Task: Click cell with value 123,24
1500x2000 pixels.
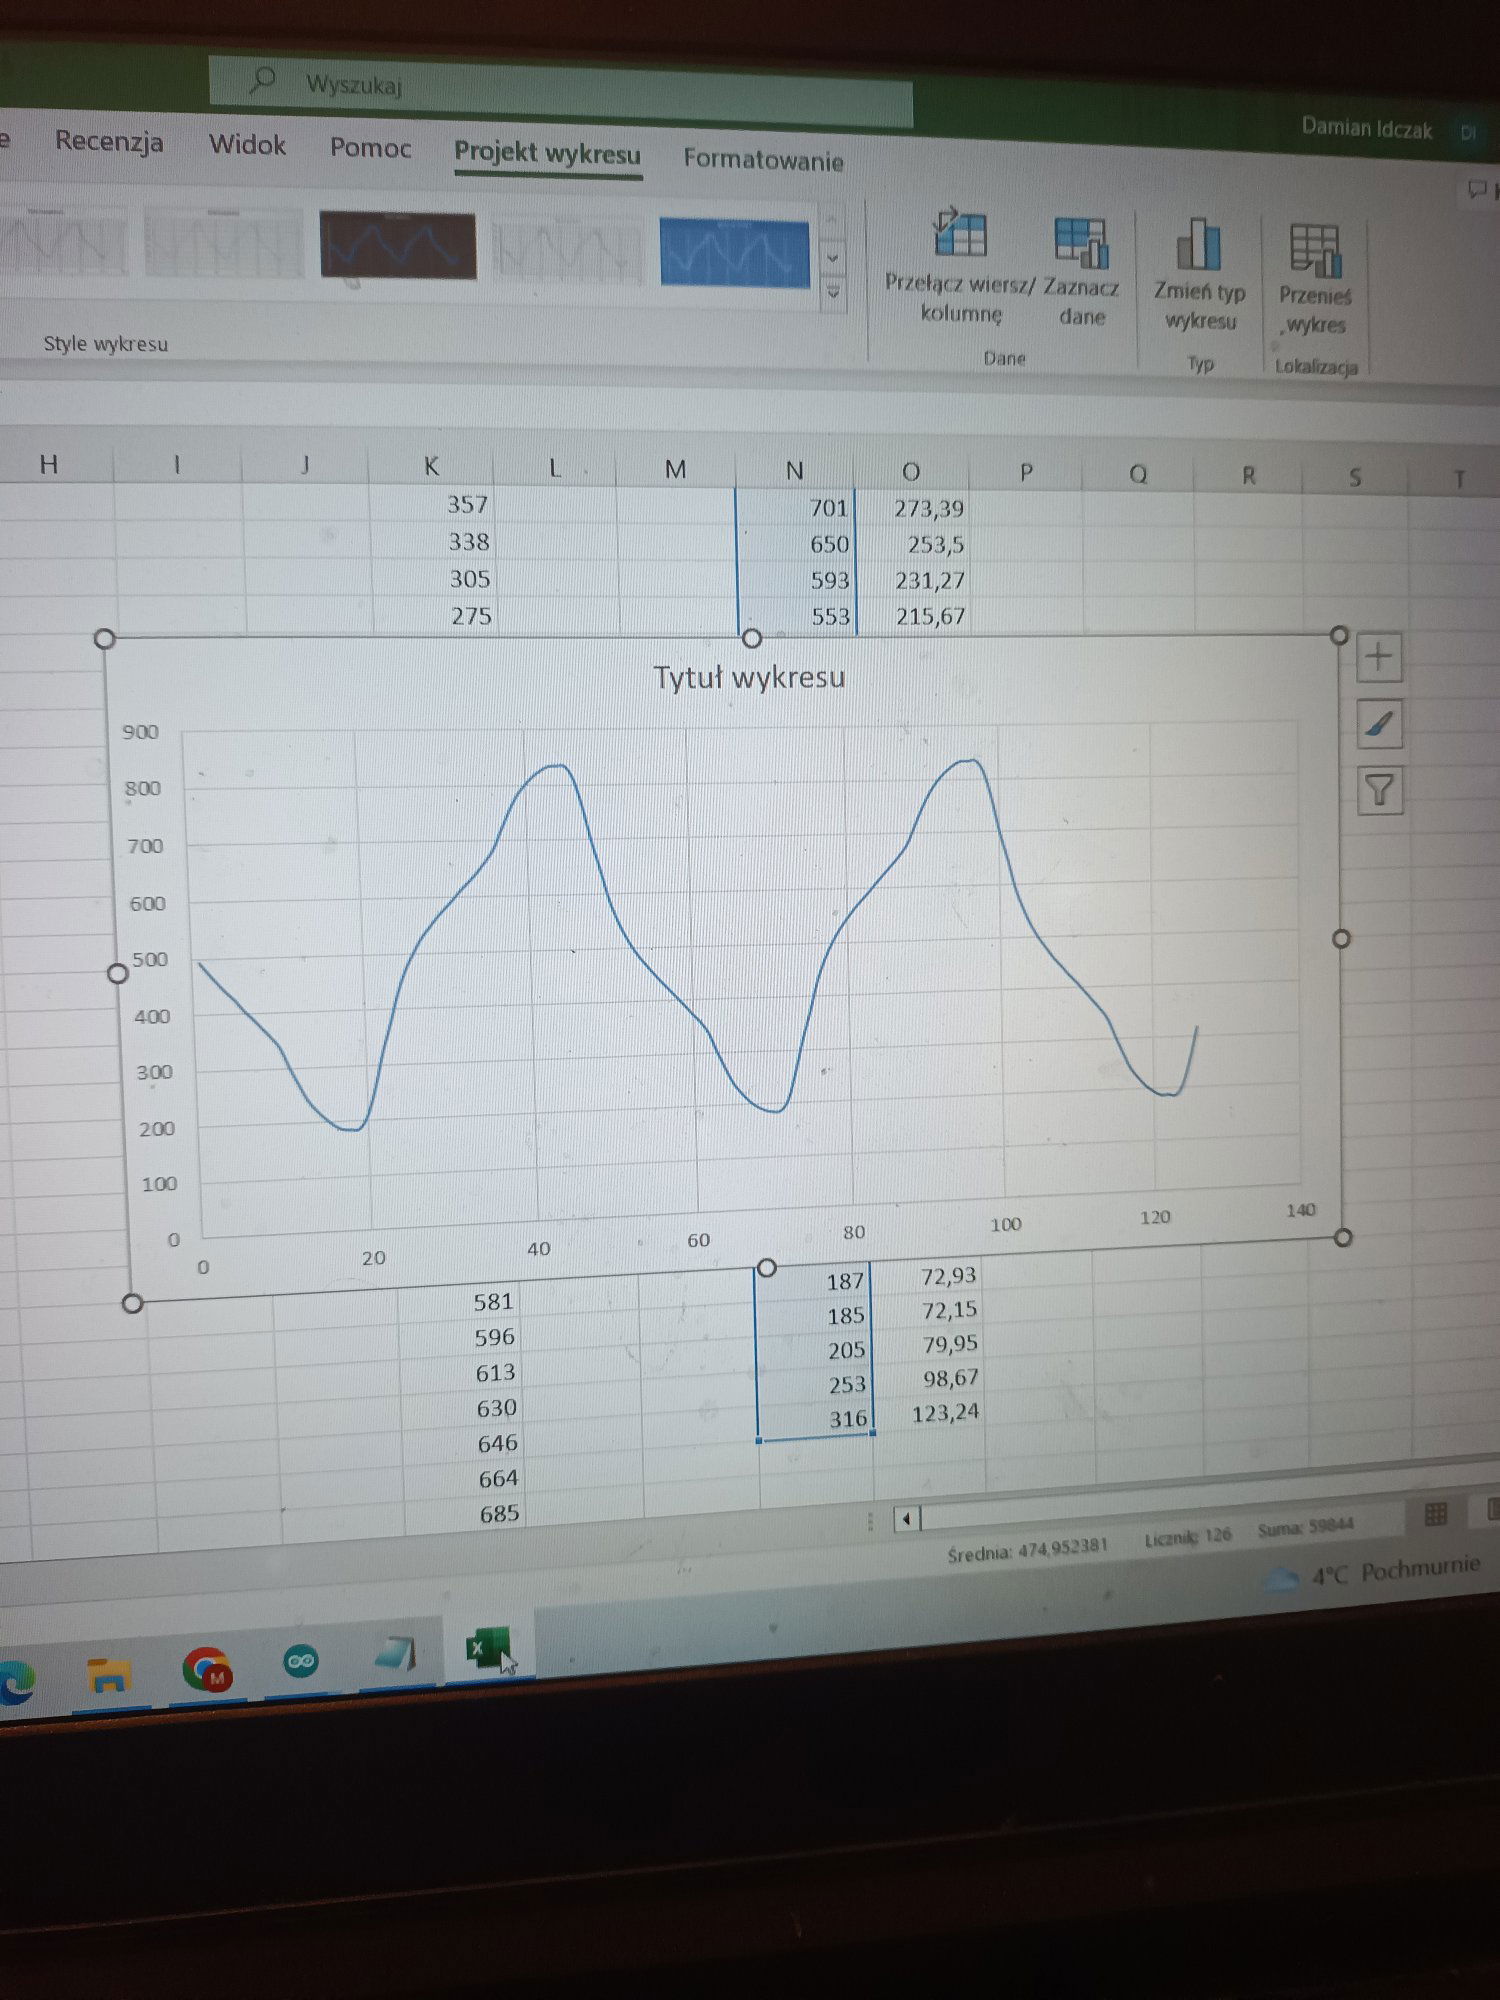Action: 930,1413
